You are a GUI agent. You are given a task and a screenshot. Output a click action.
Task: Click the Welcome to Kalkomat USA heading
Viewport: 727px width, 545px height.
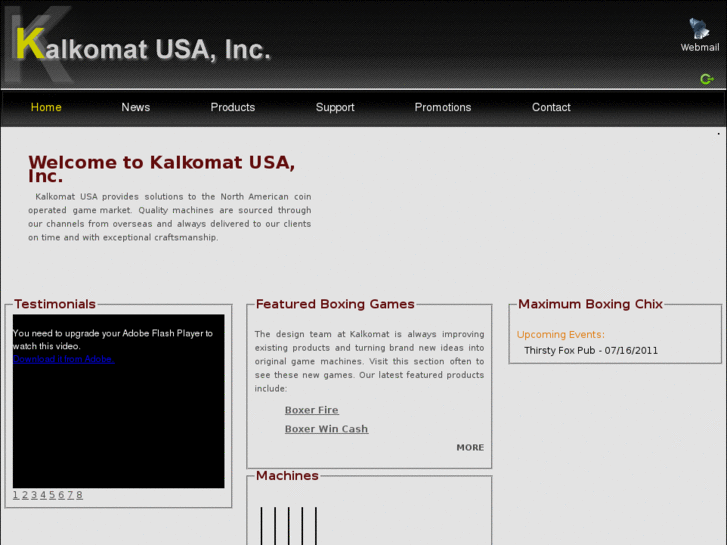tap(161, 169)
